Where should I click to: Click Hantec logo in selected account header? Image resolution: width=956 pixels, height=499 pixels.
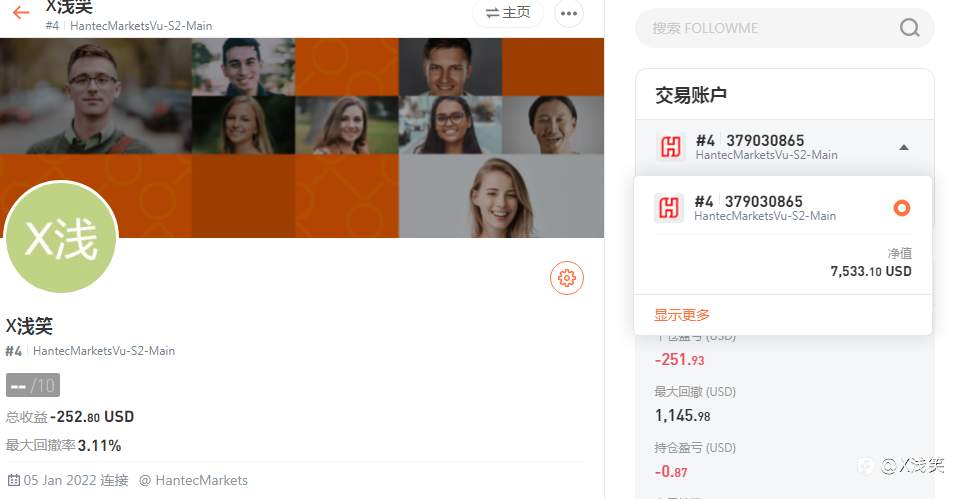click(671, 147)
